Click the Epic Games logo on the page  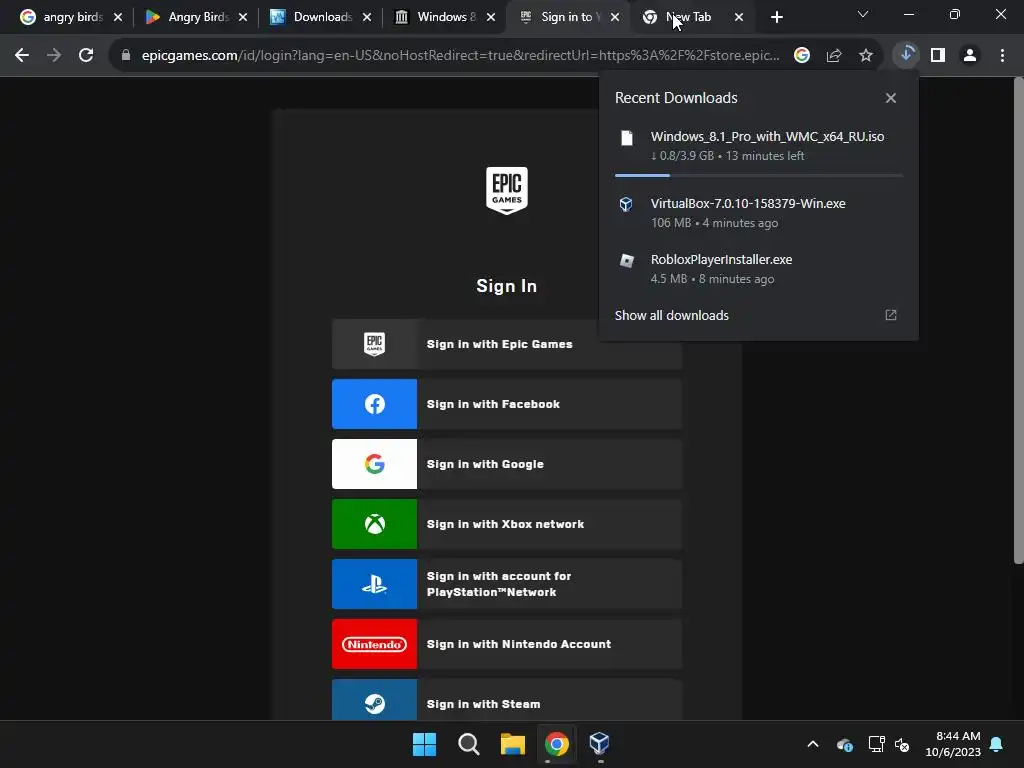(507, 190)
